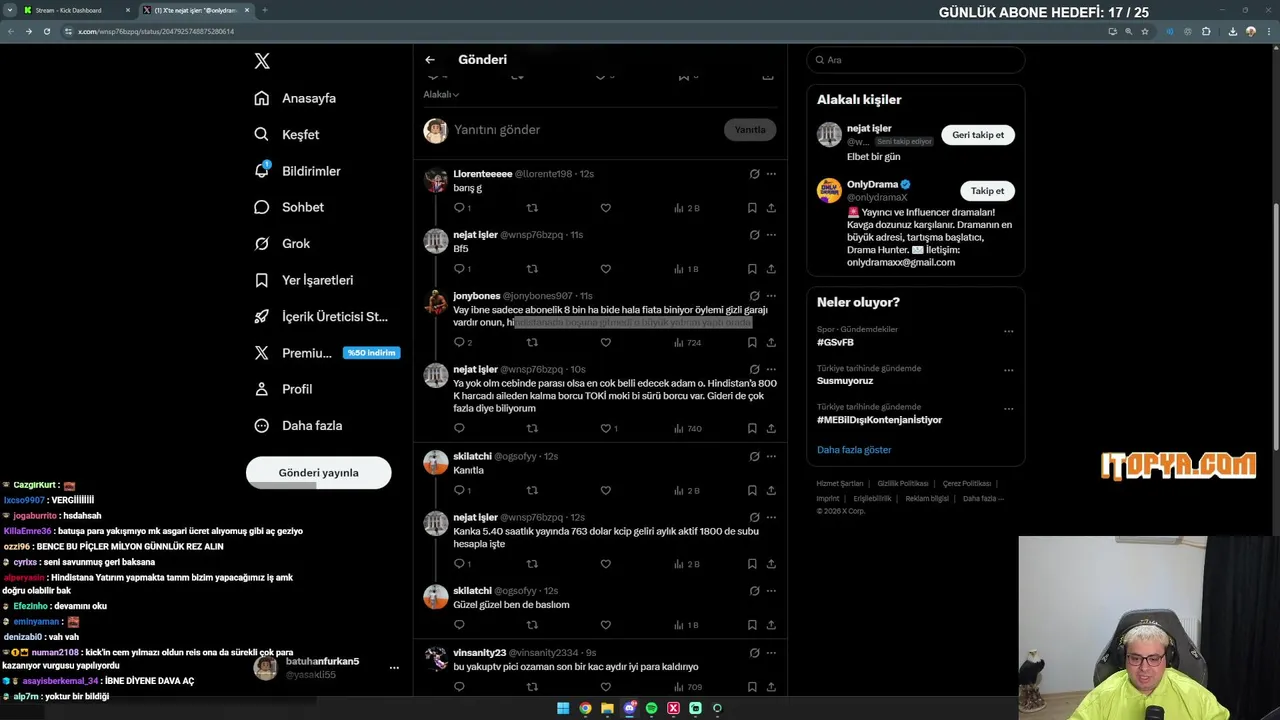1280x720 pixels.
Task: Open Windows Start menu
Action: (563, 708)
